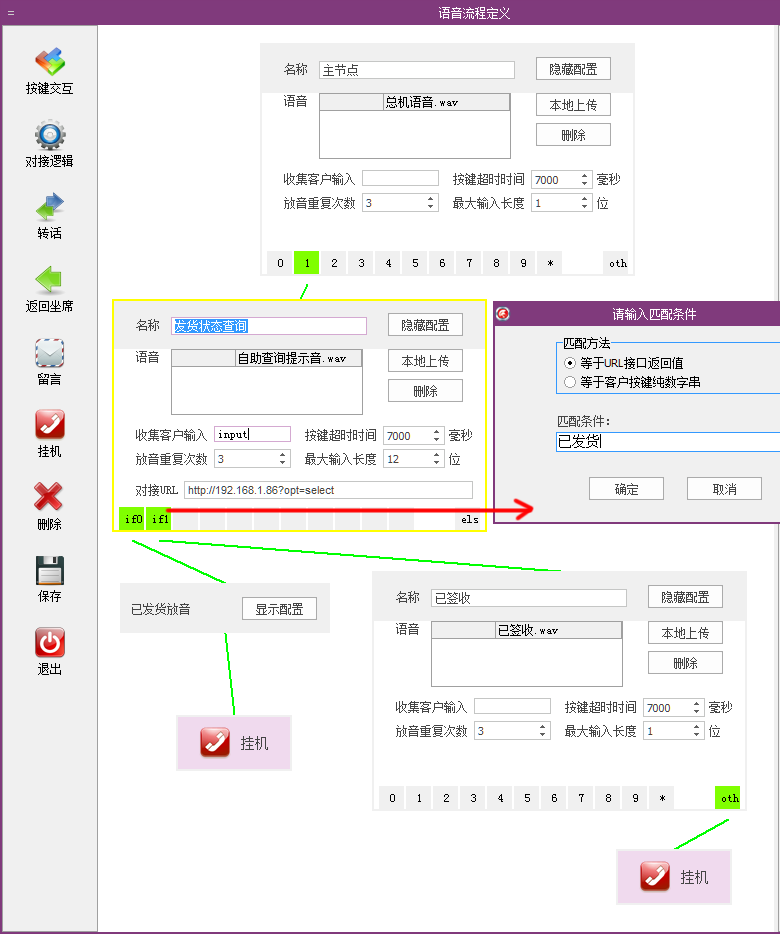Image resolution: width=780 pixels, height=935 pixels.
Task: Decrease 放音重复次数 in the 主节点 panel
Action: click(431, 207)
